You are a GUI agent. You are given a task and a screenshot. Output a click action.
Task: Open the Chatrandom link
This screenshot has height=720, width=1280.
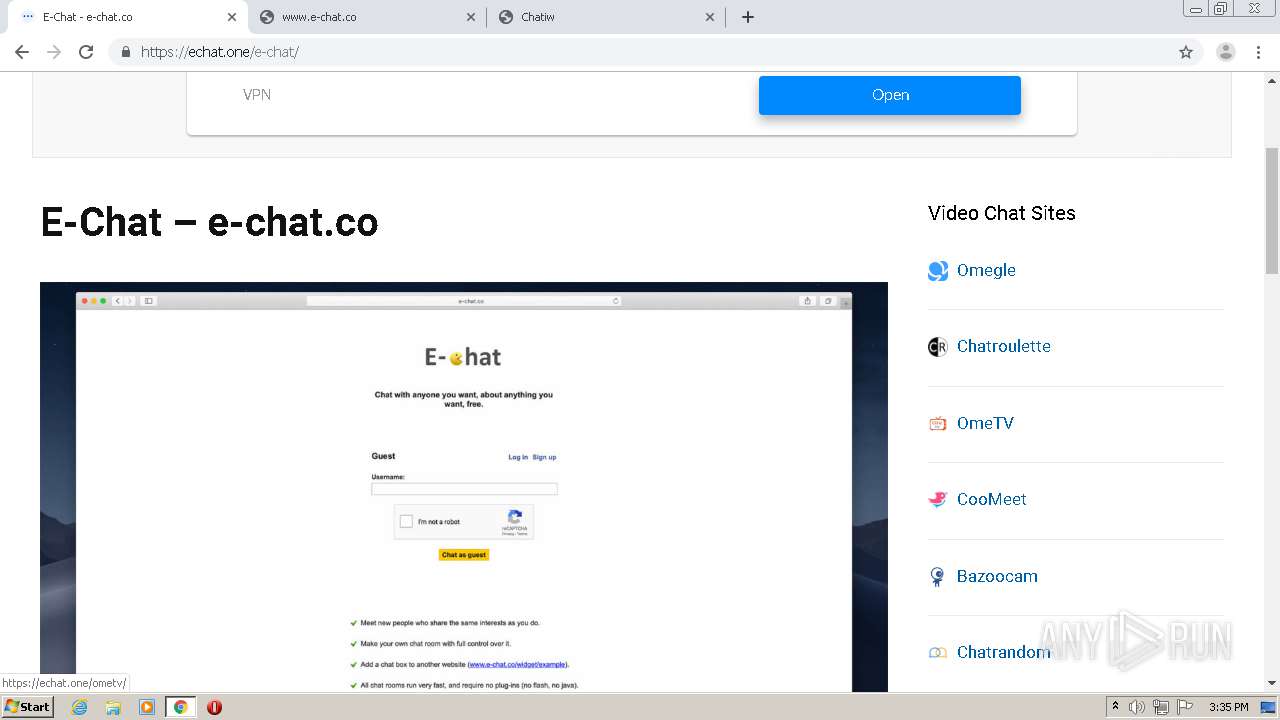coord(1004,652)
